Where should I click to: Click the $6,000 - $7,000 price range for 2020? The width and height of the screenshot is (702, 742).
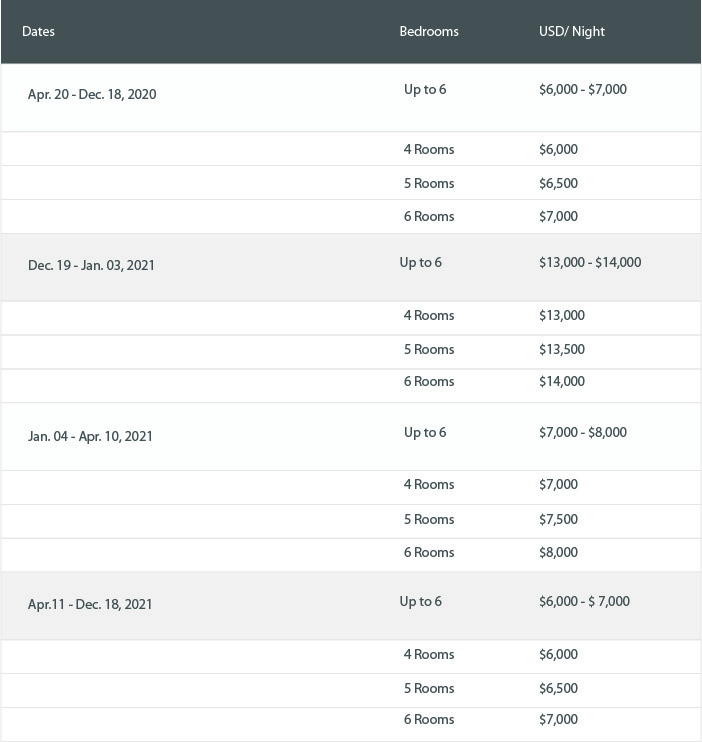[583, 89]
